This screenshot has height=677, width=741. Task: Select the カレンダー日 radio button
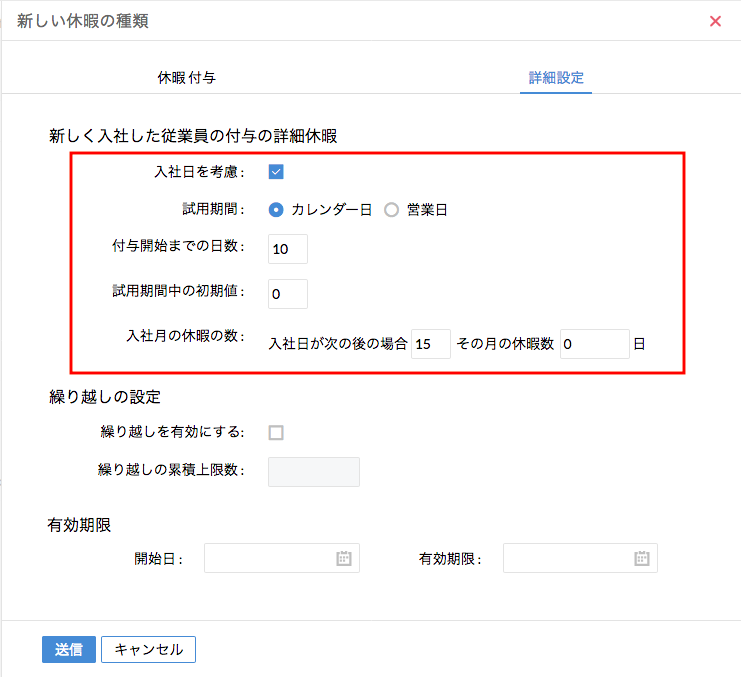coord(276,210)
